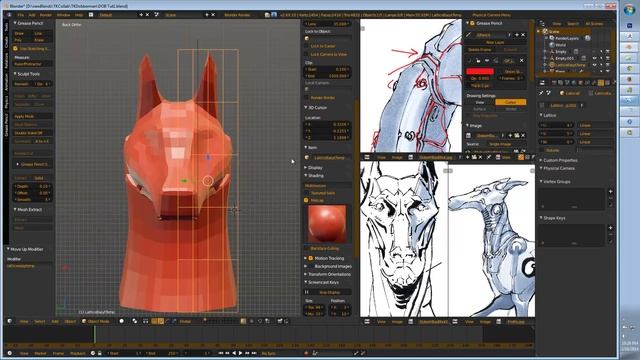The height and width of the screenshot is (360, 640).
Task: Click the grease pencil datablock pencil icon
Action: pos(469,35)
